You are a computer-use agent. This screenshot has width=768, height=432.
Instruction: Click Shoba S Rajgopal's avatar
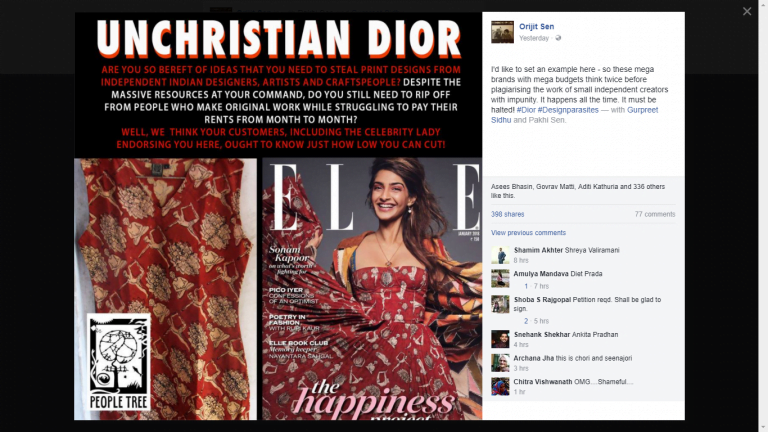pyautogui.click(x=500, y=304)
